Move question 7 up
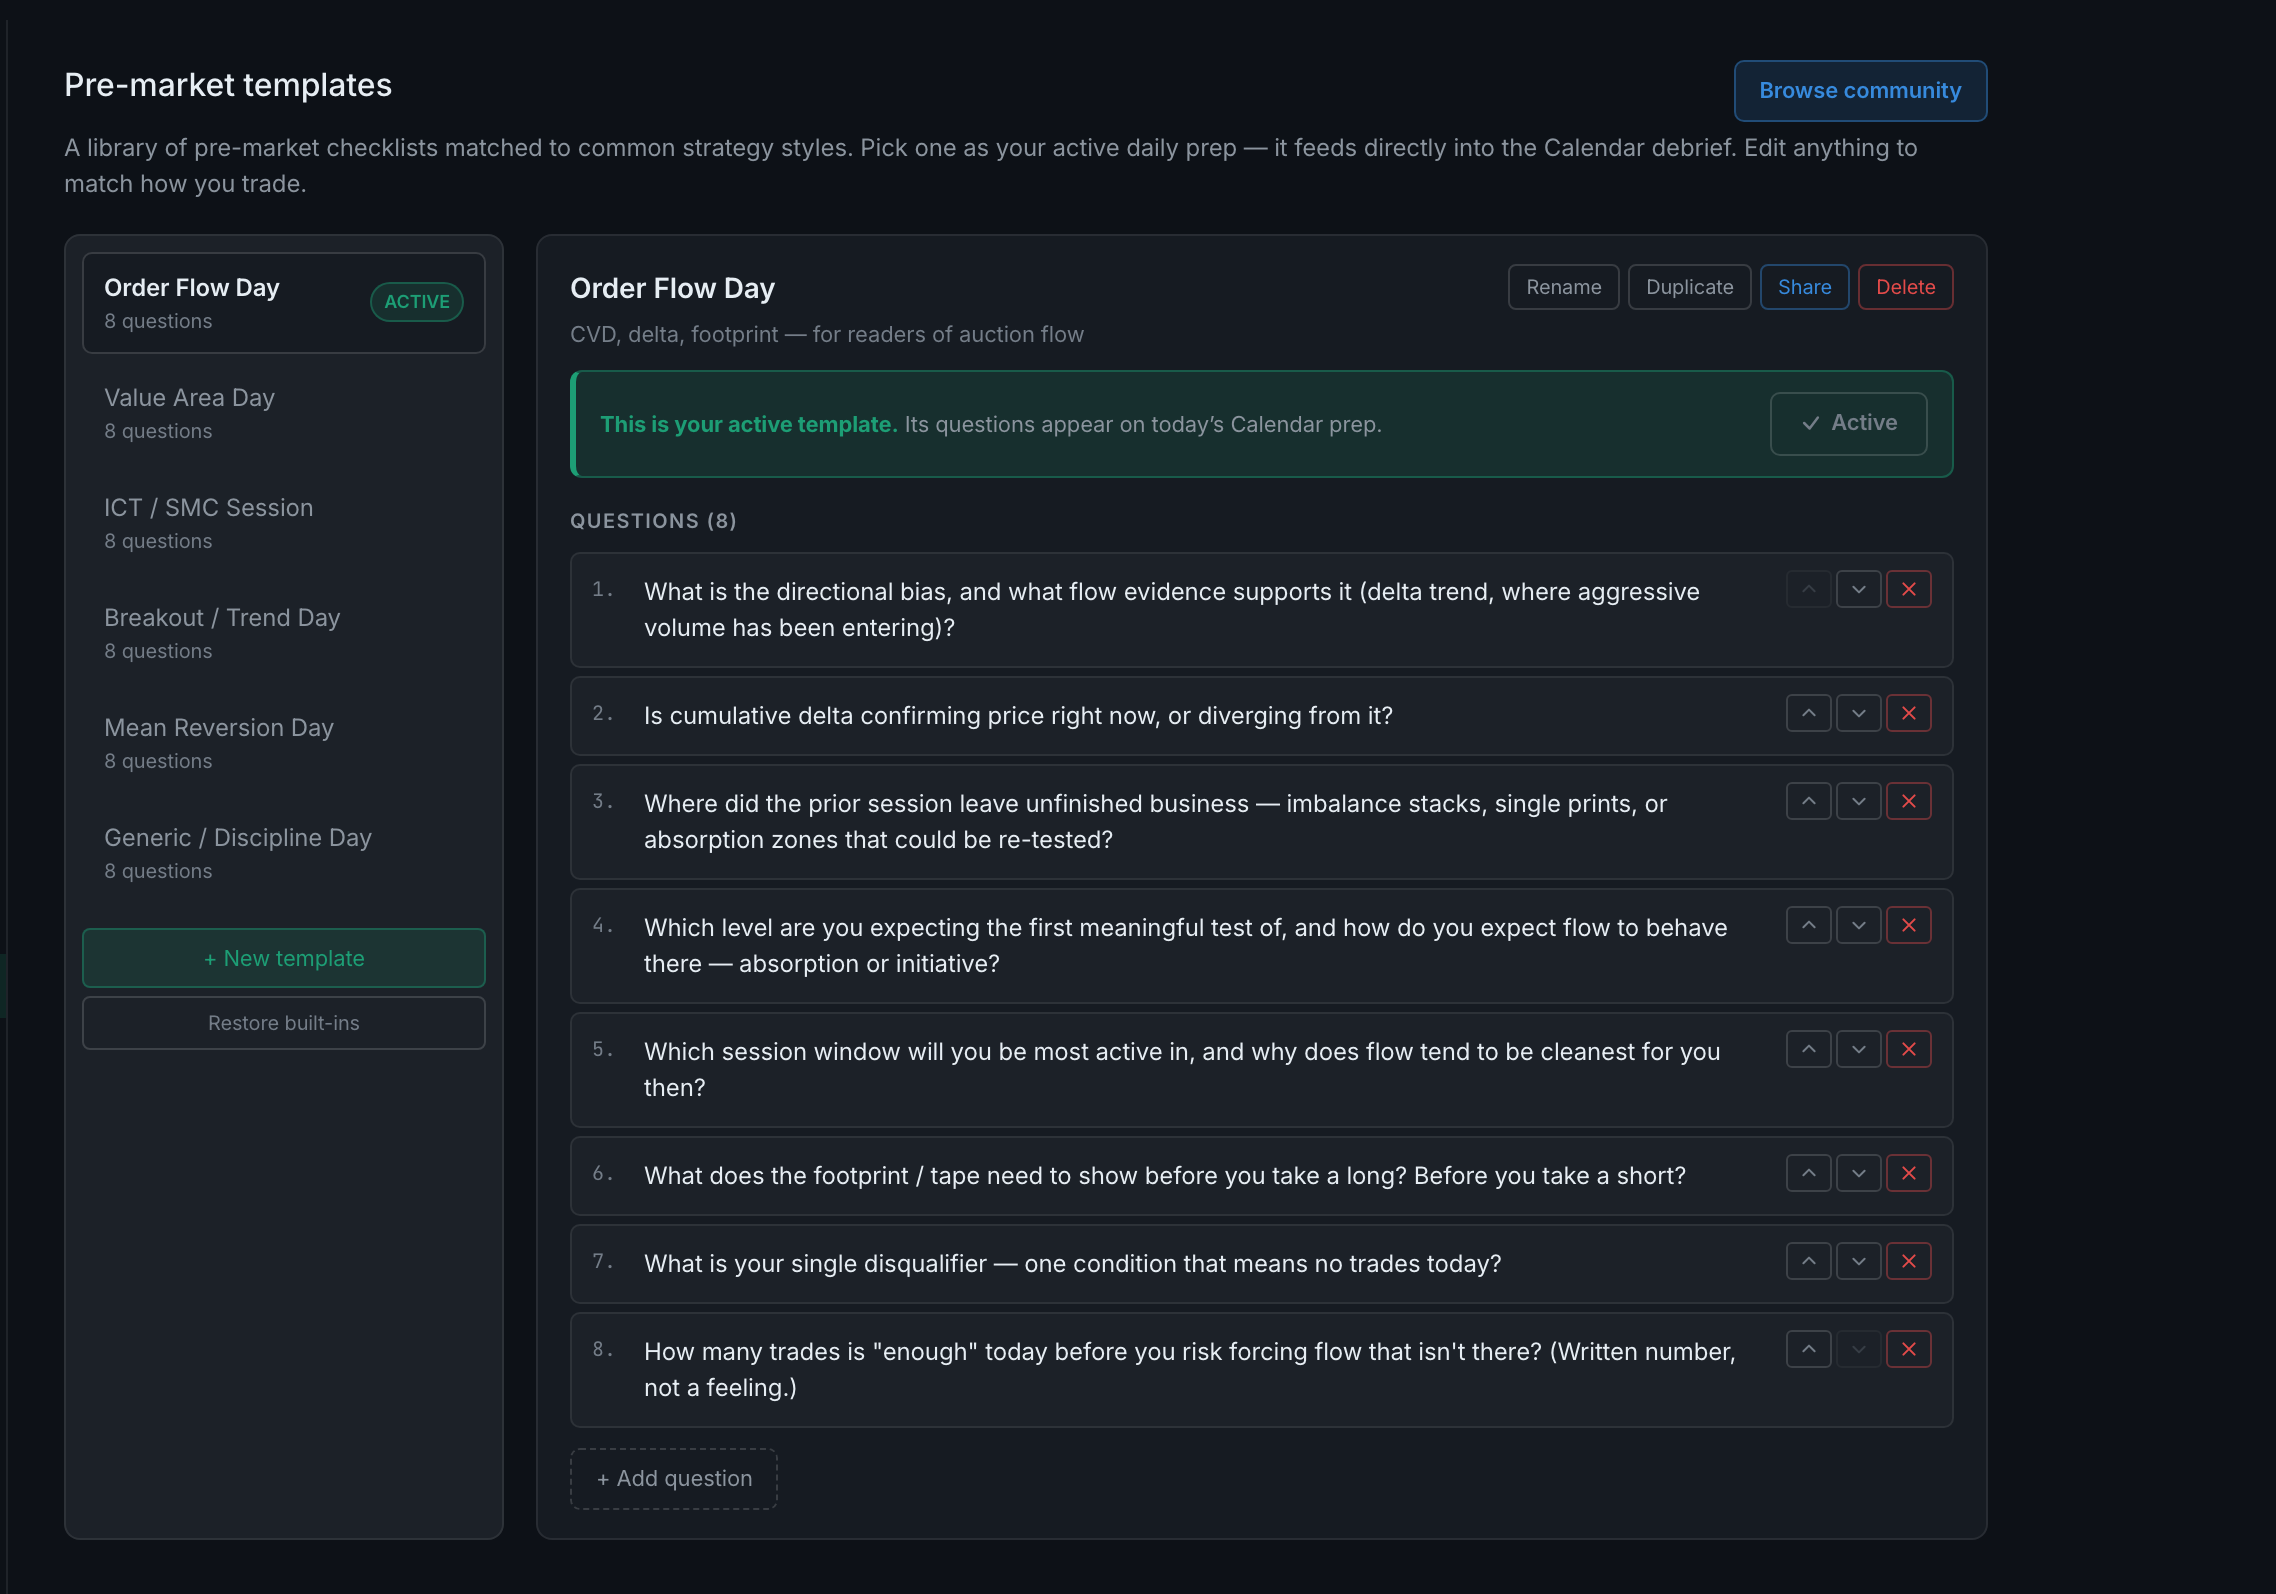Image resolution: width=2276 pixels, height=1594 pixels. 1808,1261
